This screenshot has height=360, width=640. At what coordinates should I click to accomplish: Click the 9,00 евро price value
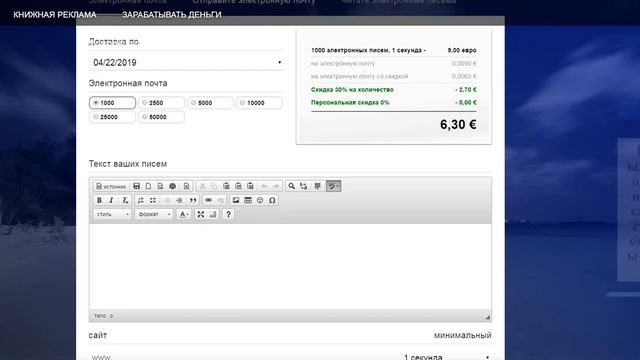point(462,50)
